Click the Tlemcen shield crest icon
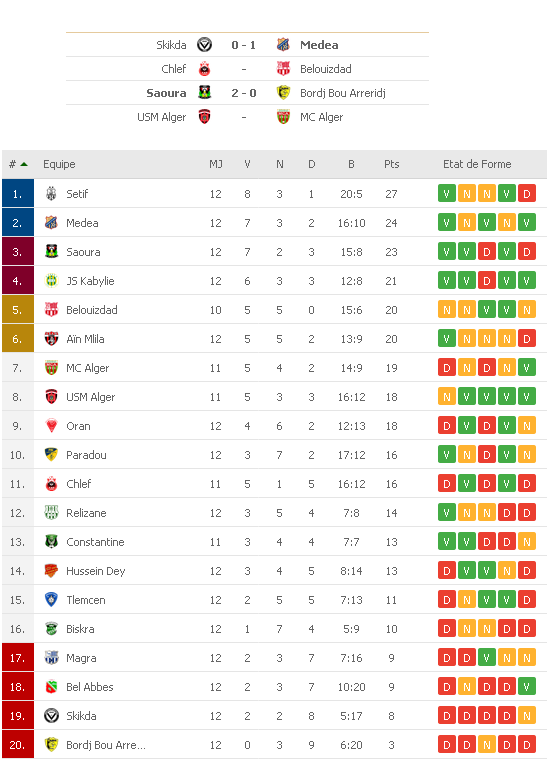 pyautogui.click(x=51, y=600)
